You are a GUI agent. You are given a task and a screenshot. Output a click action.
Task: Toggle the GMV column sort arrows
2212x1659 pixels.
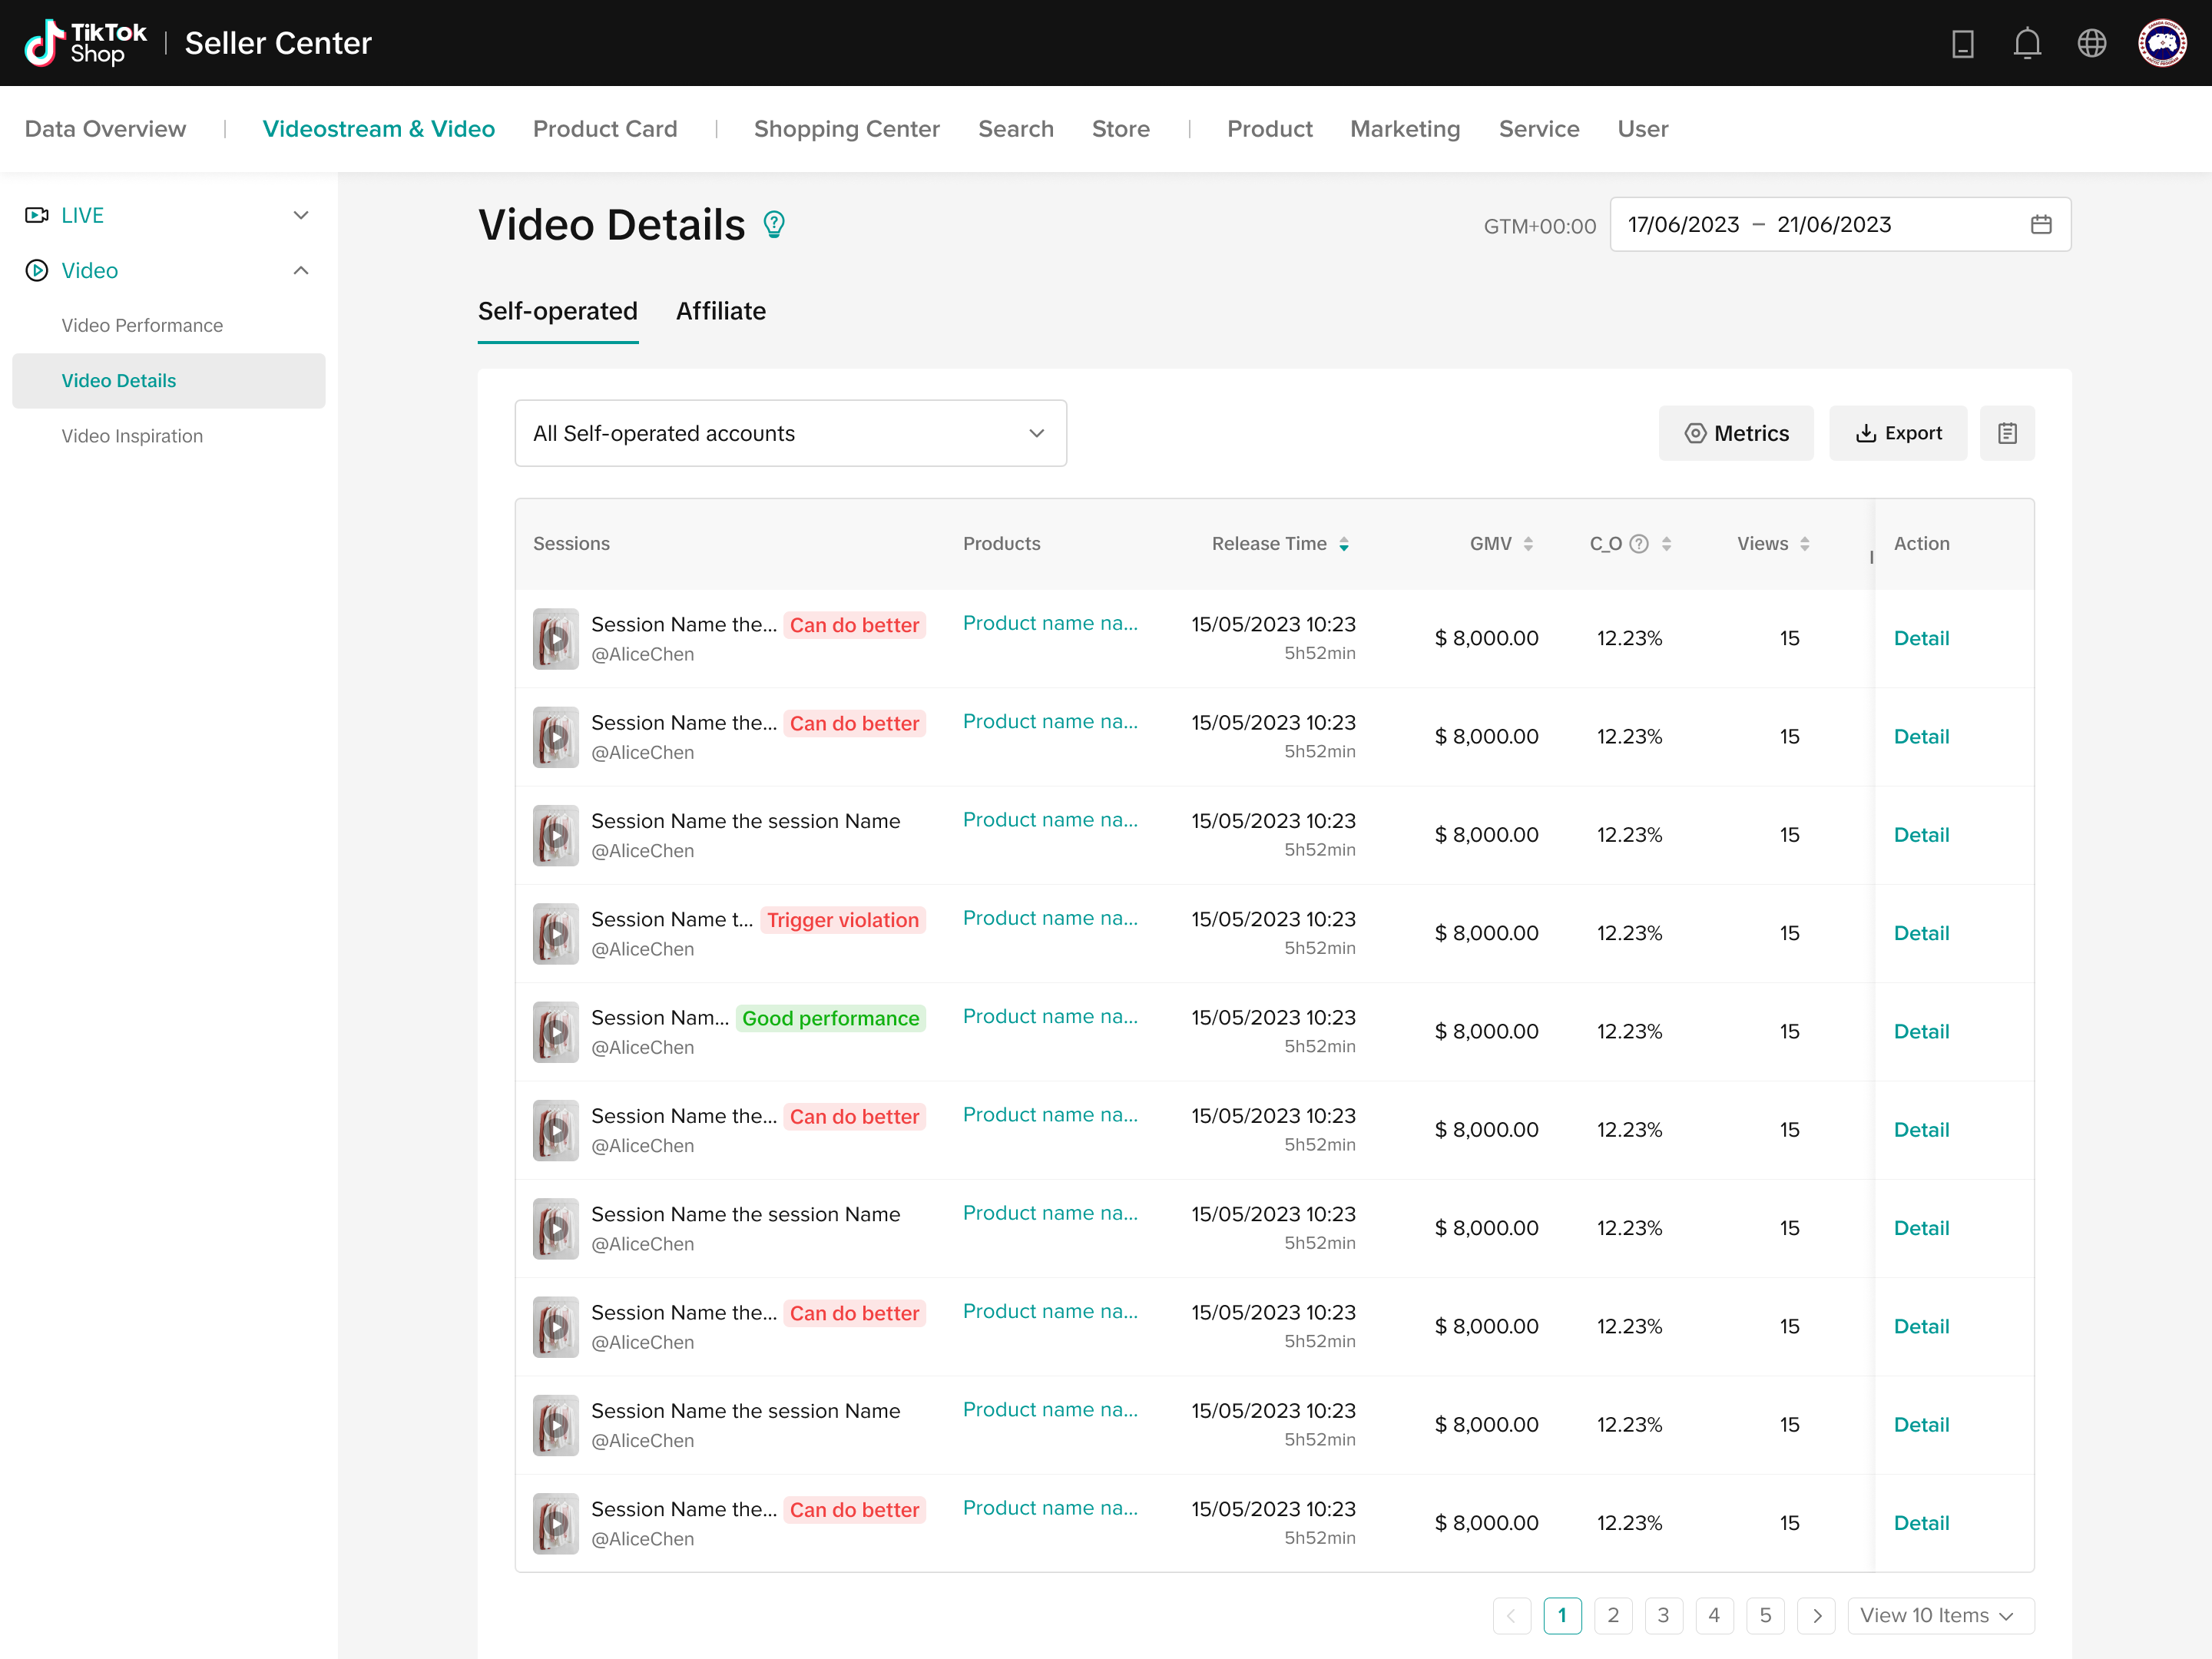pos(1527,543)
